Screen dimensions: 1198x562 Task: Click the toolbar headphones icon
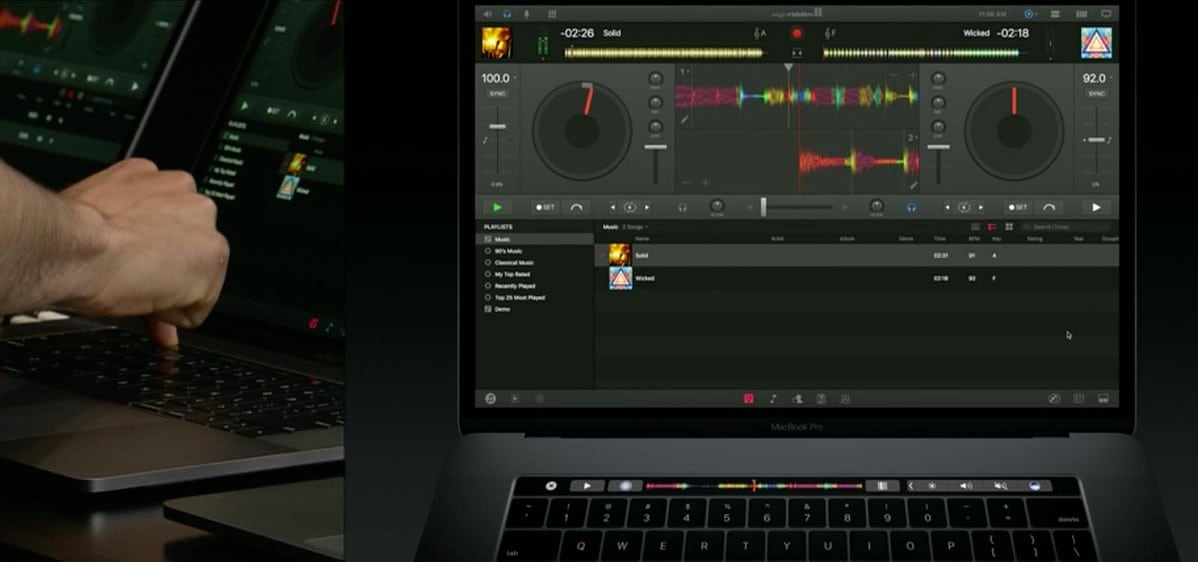pyautogui.click(x=507, y=14)
